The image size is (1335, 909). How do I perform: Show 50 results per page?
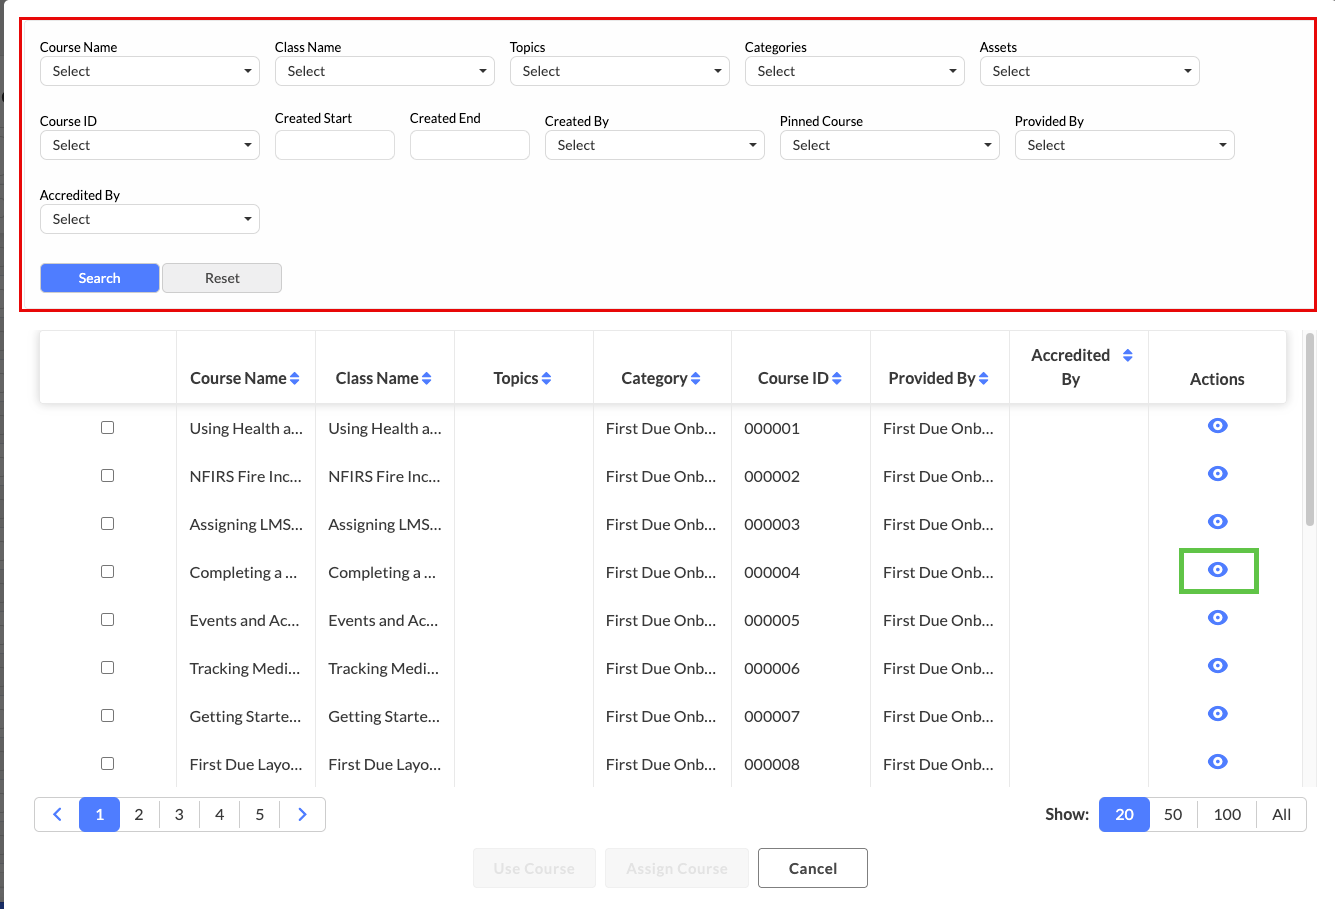point(1173,814)
